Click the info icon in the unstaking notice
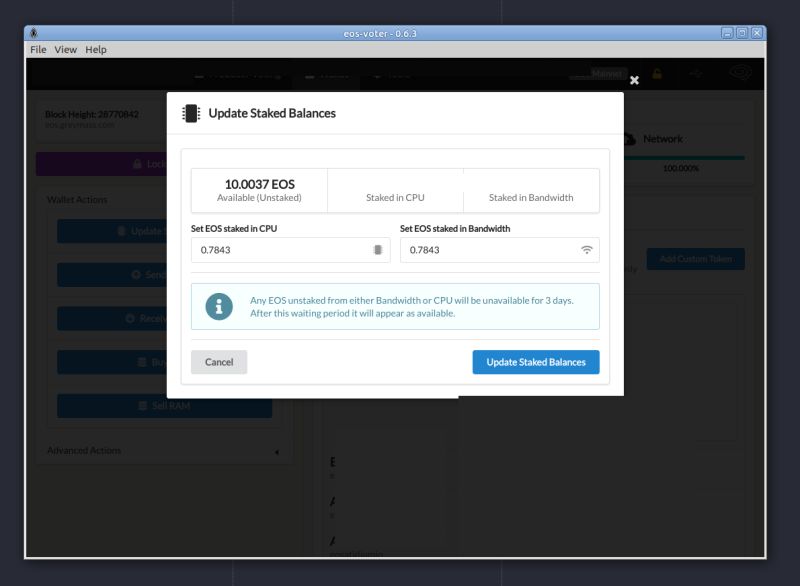 point(219,305)
